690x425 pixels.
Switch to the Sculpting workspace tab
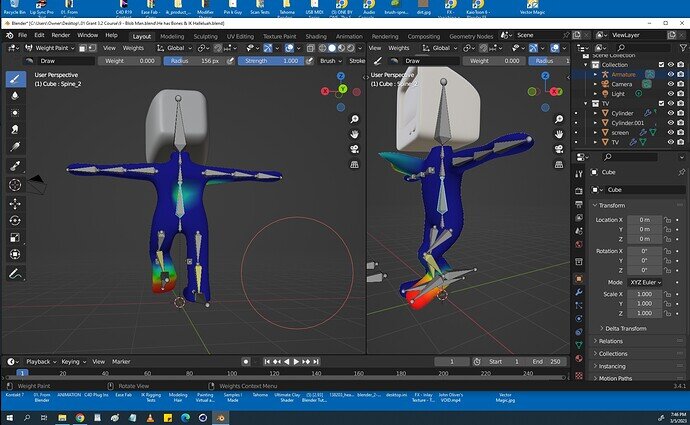pyautogui.click(x=206, y=37)
